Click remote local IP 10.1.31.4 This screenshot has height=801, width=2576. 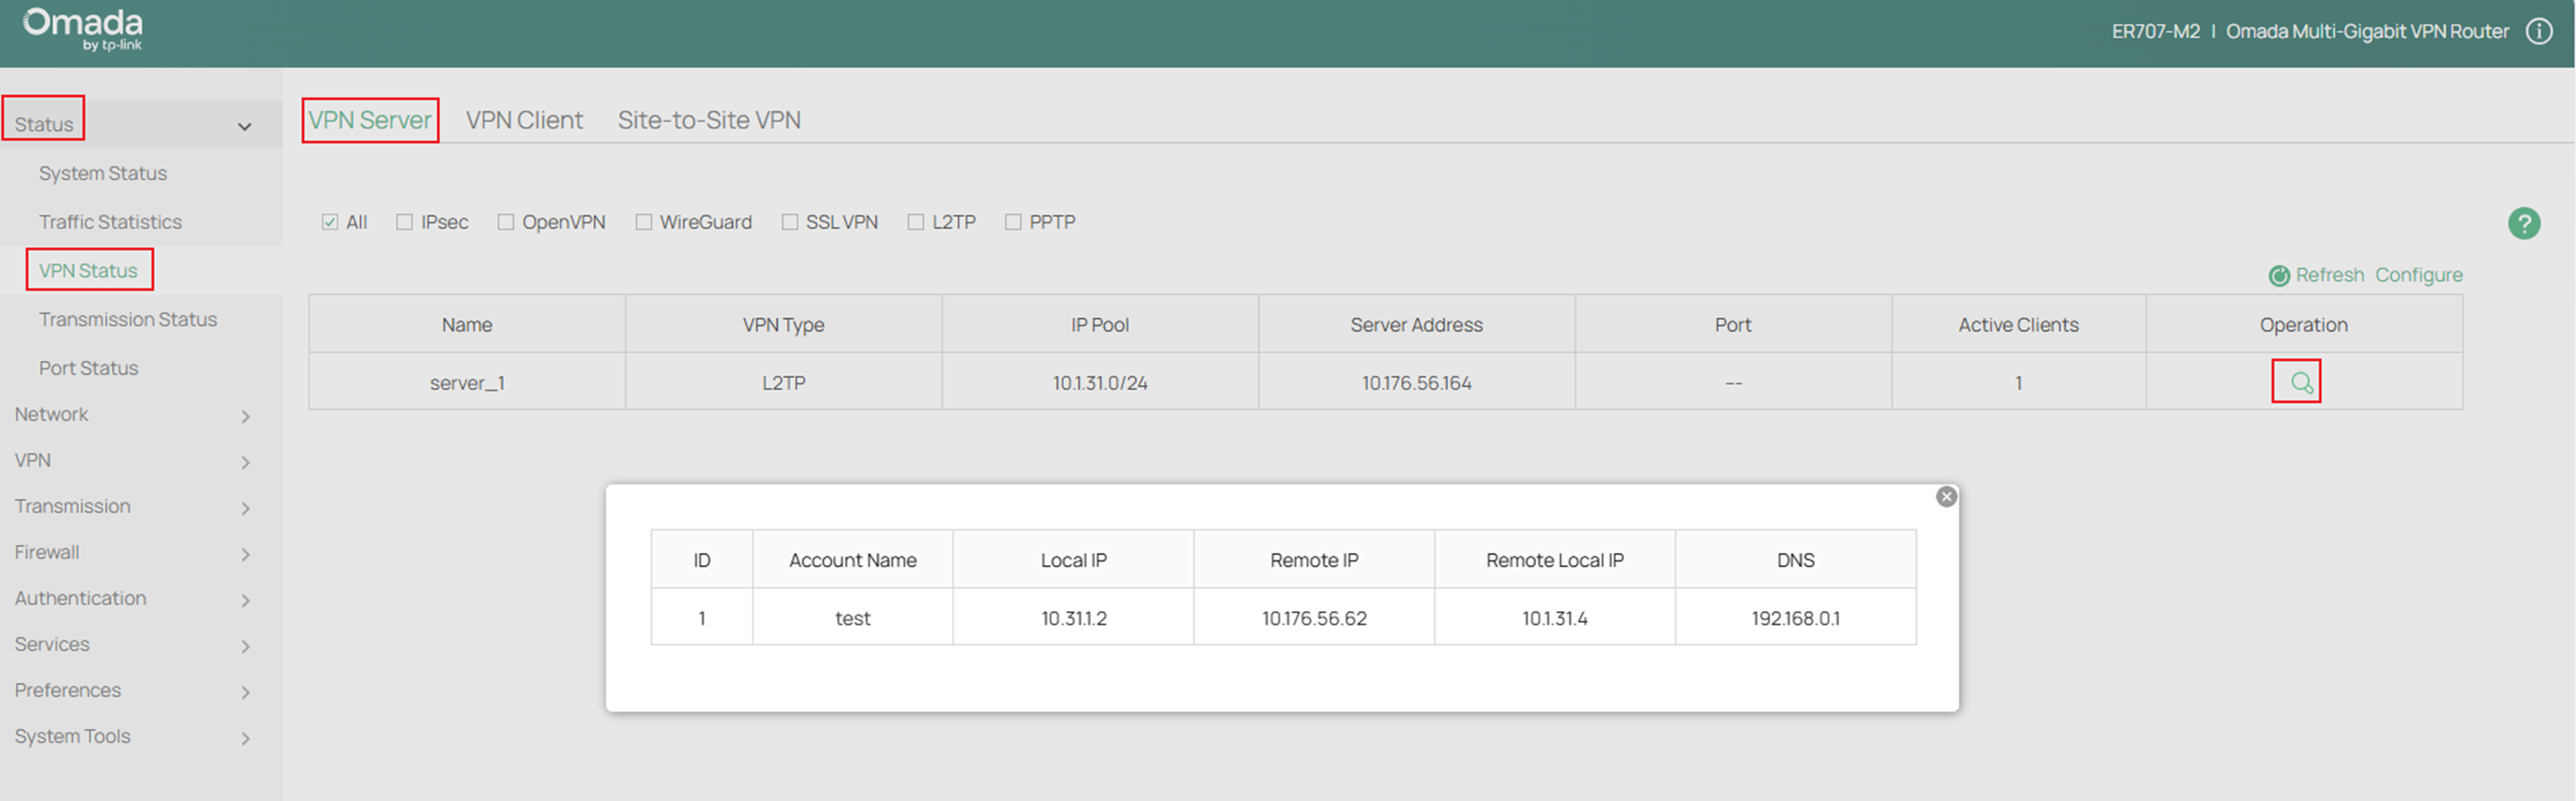click(x=1554, y=618)
